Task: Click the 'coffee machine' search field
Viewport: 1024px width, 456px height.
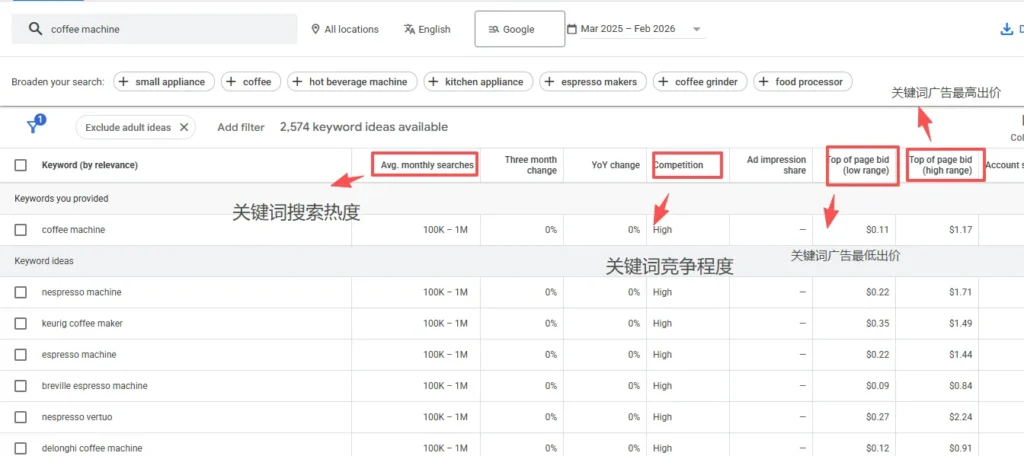Action: click(x=165, y=29)
